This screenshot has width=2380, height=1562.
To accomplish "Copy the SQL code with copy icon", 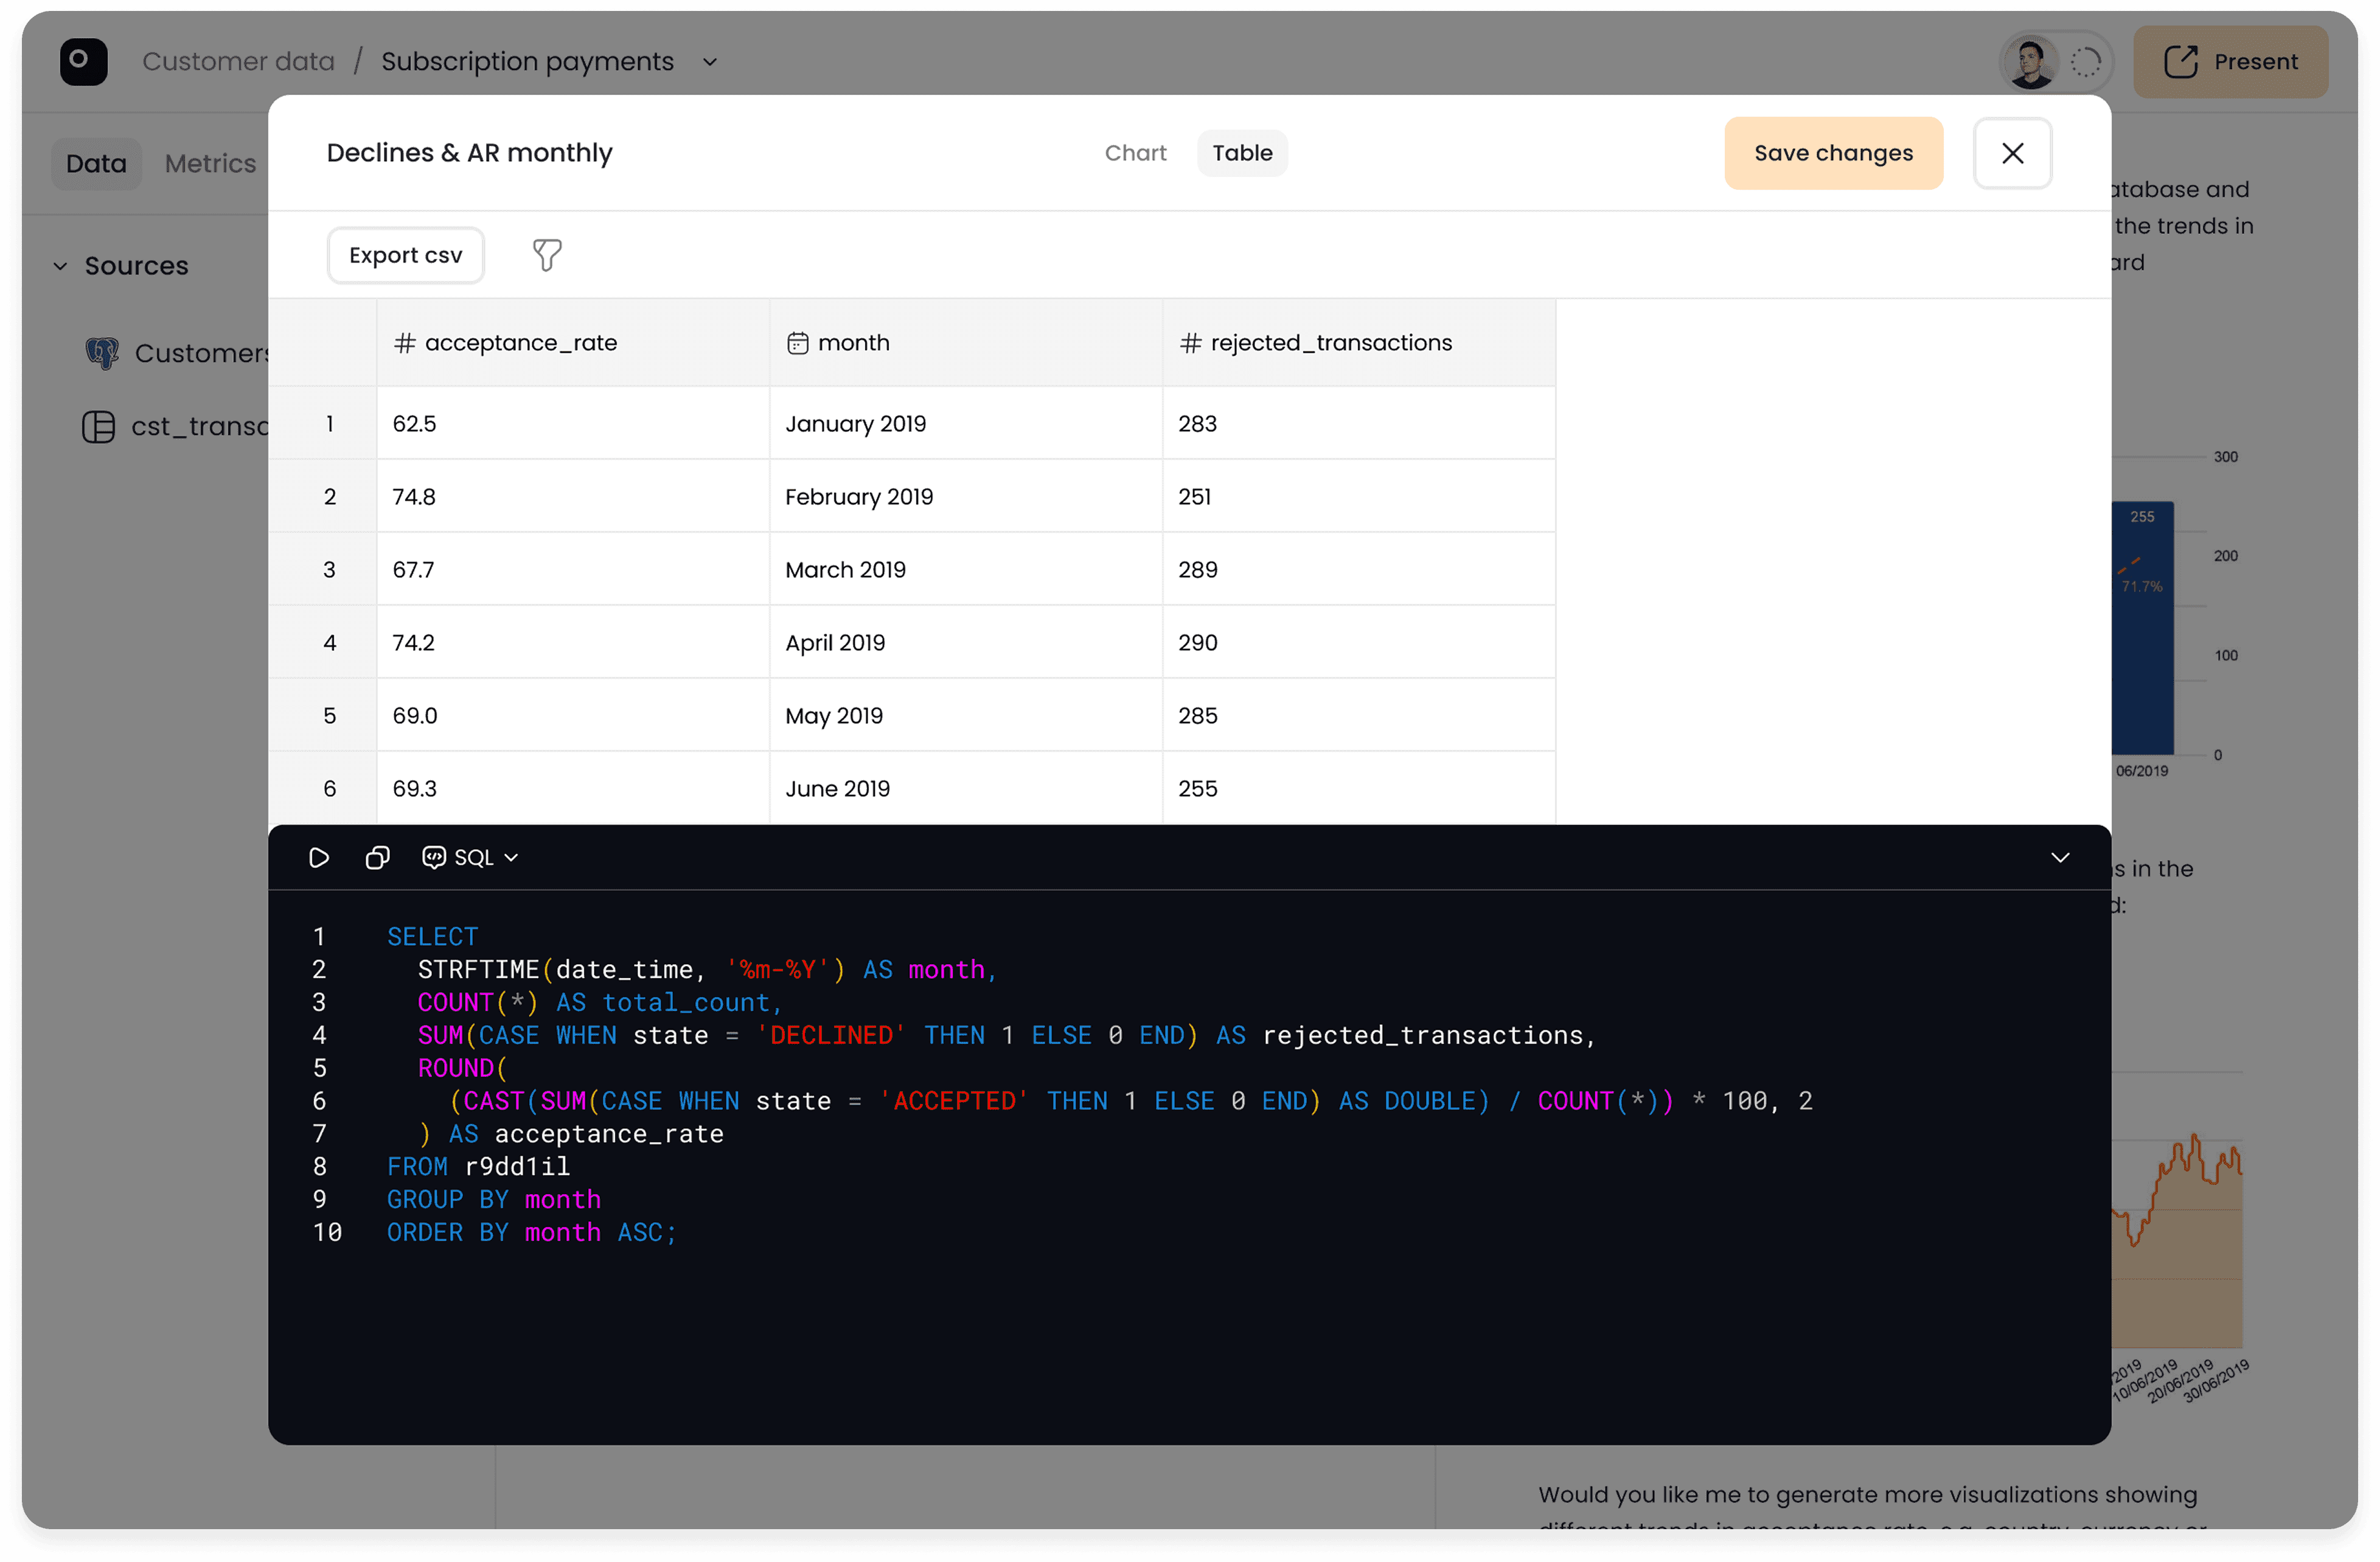I will [377, 857].
